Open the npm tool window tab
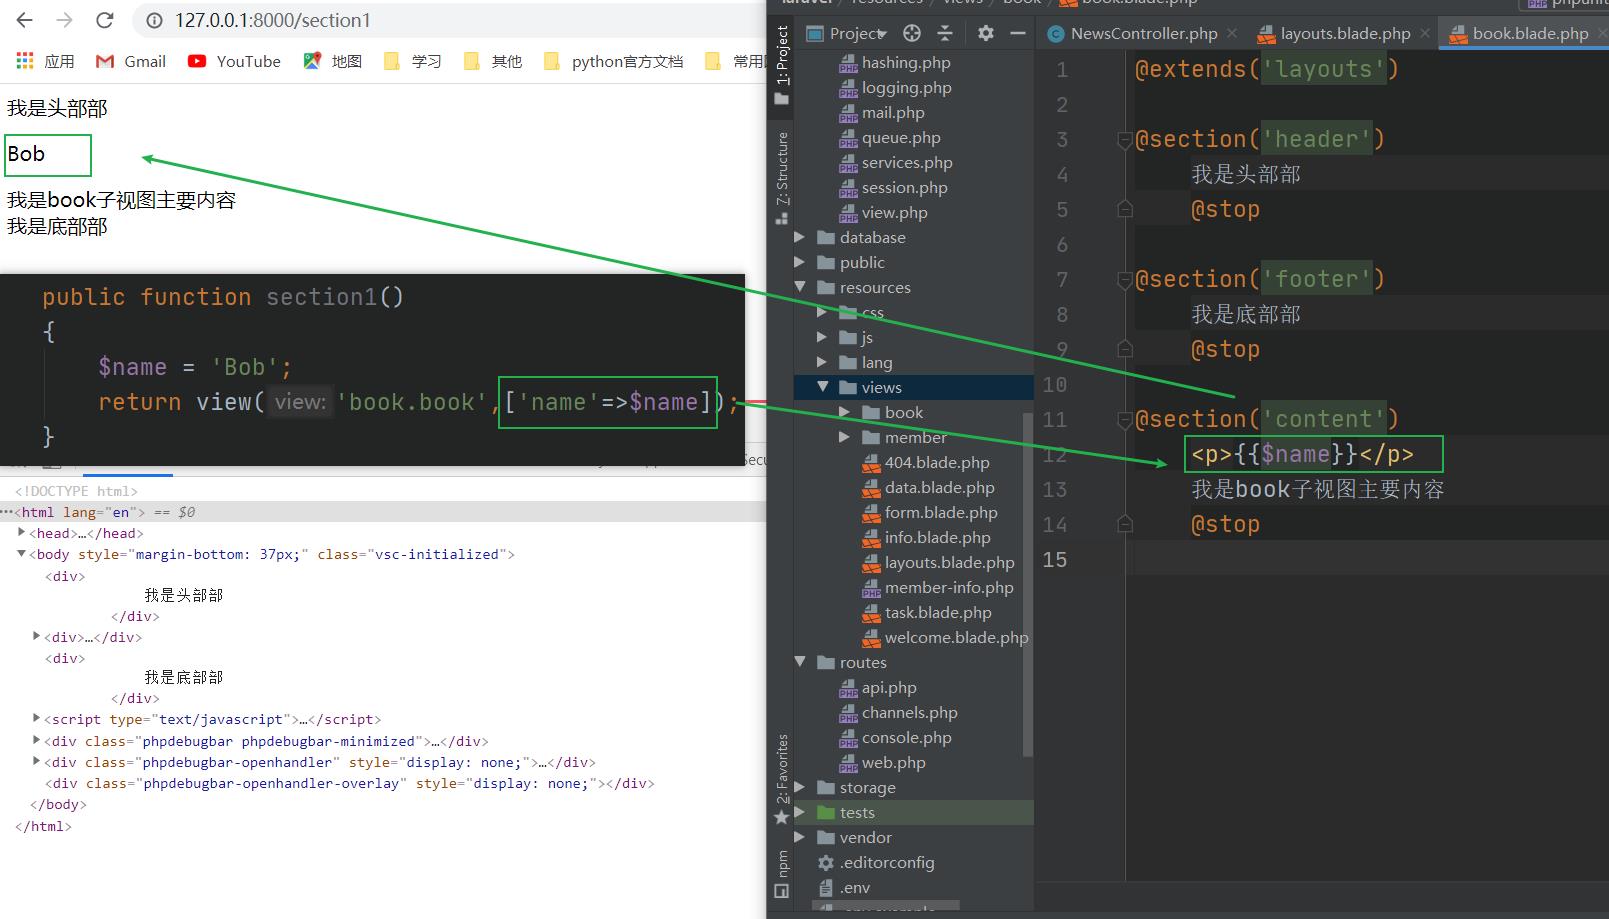1609x919 pixels. tap(782, 874)
